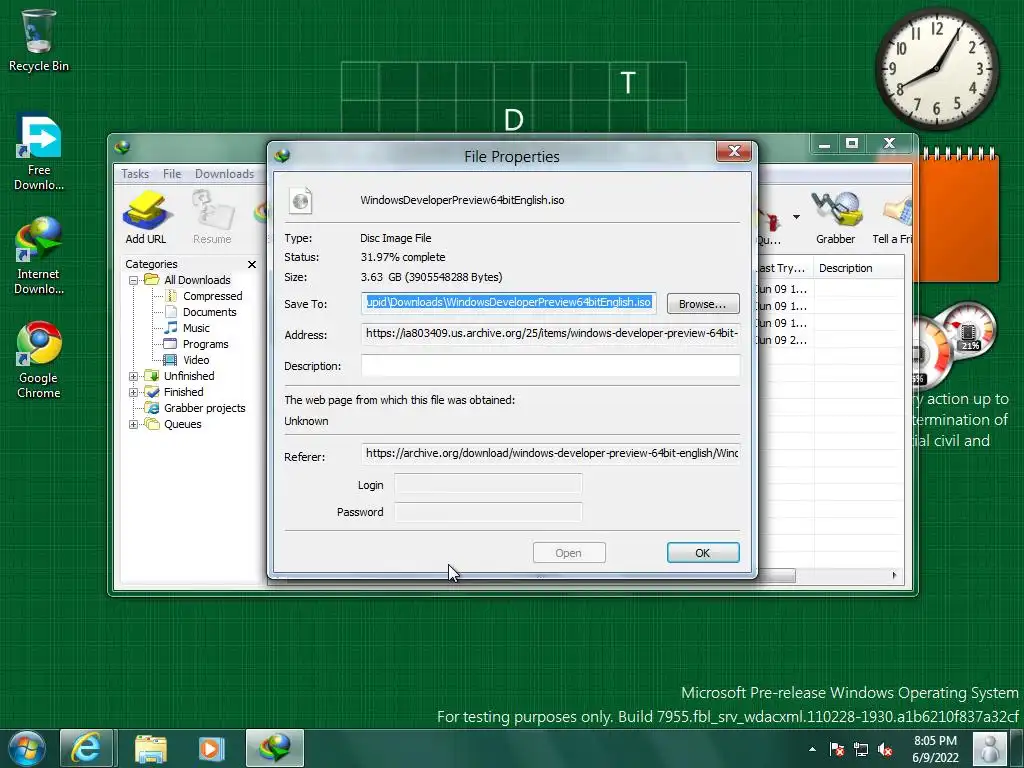
Task: Click horizontal scrollbar right arrow in IDM
Action: pos(894,575)
